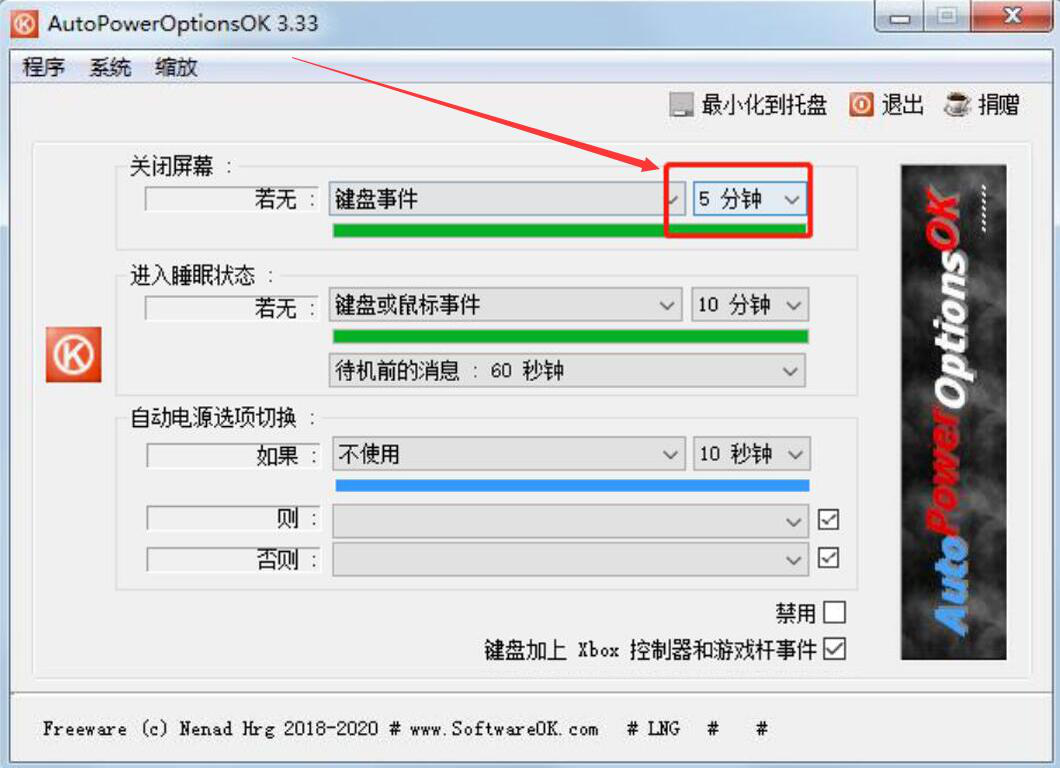This screenshot has width=1060, height=768.
Task: Open the 不使用 condition dropdown
Action: (x=508, y=454)
